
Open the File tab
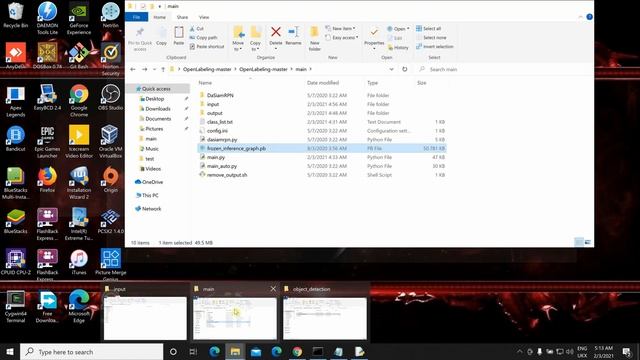coord(136,17)
